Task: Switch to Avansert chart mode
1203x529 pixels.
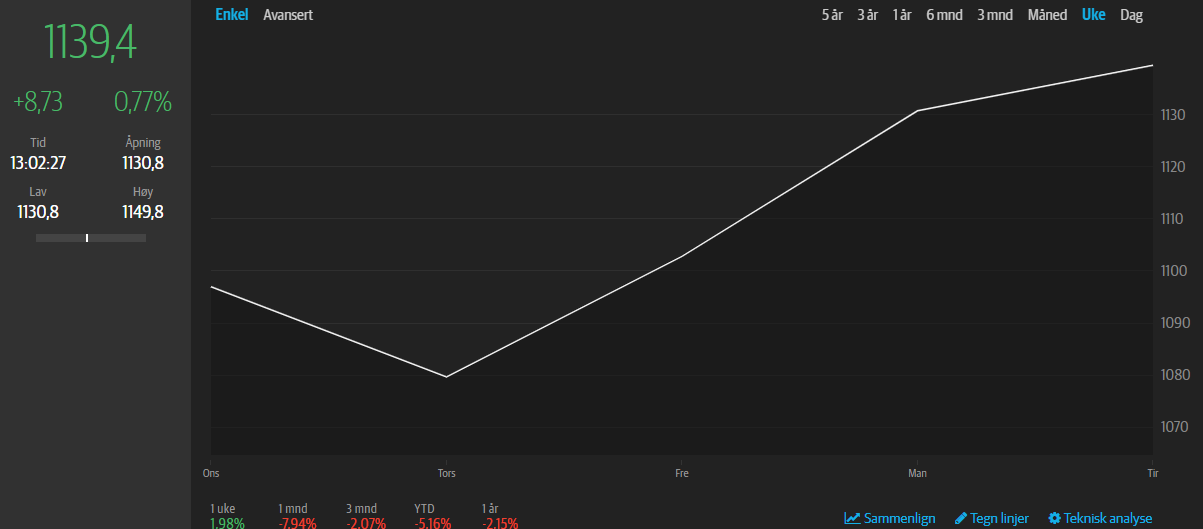Action: coord(288,15)
